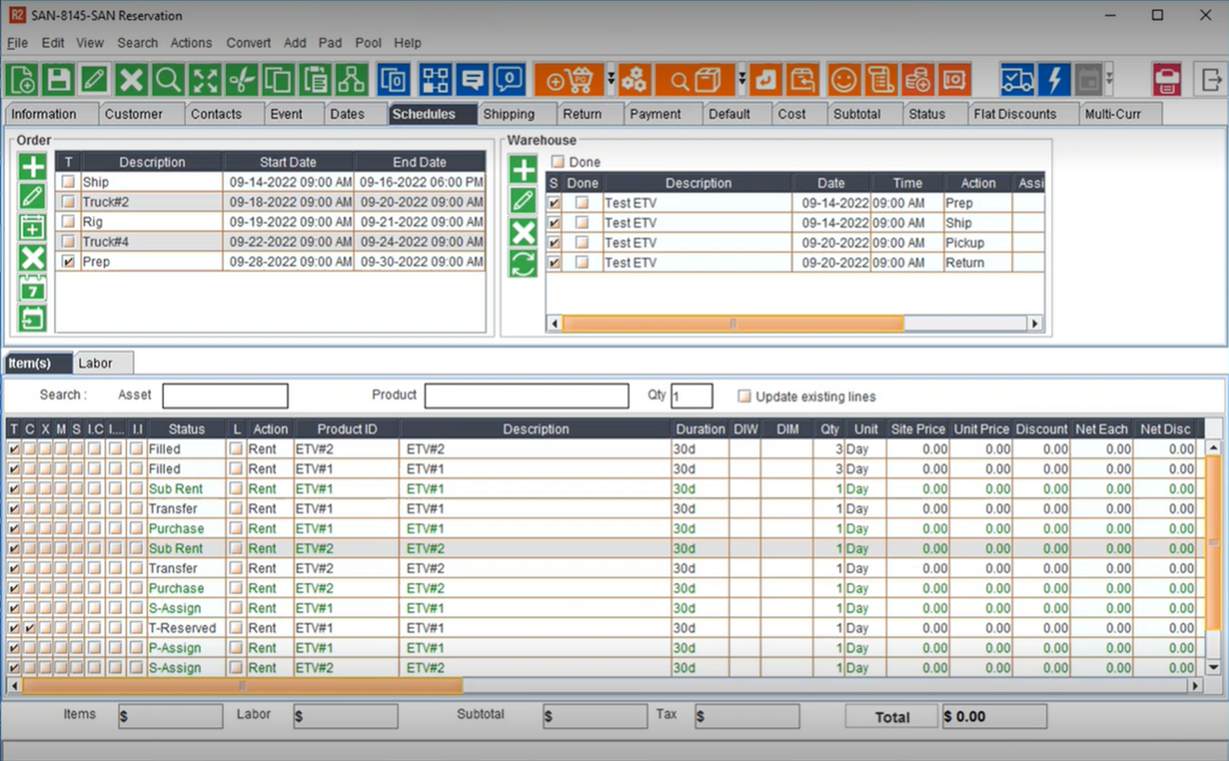
Task: Open dropdown arrow next to search-box icon
Action: click(x=742, y=80)
